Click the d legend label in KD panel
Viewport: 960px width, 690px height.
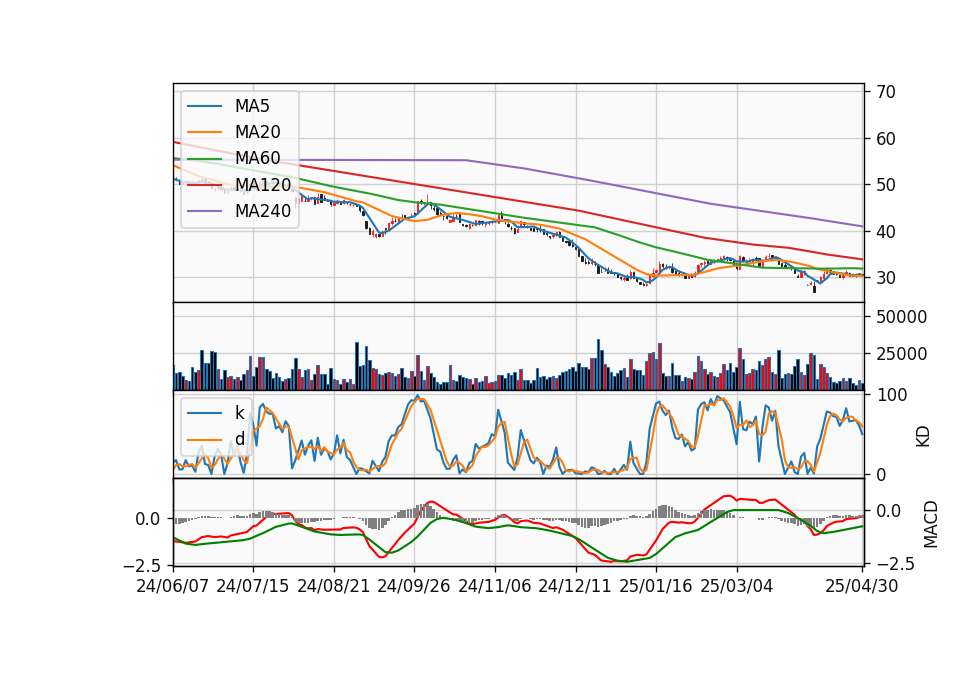click(240, 439)
